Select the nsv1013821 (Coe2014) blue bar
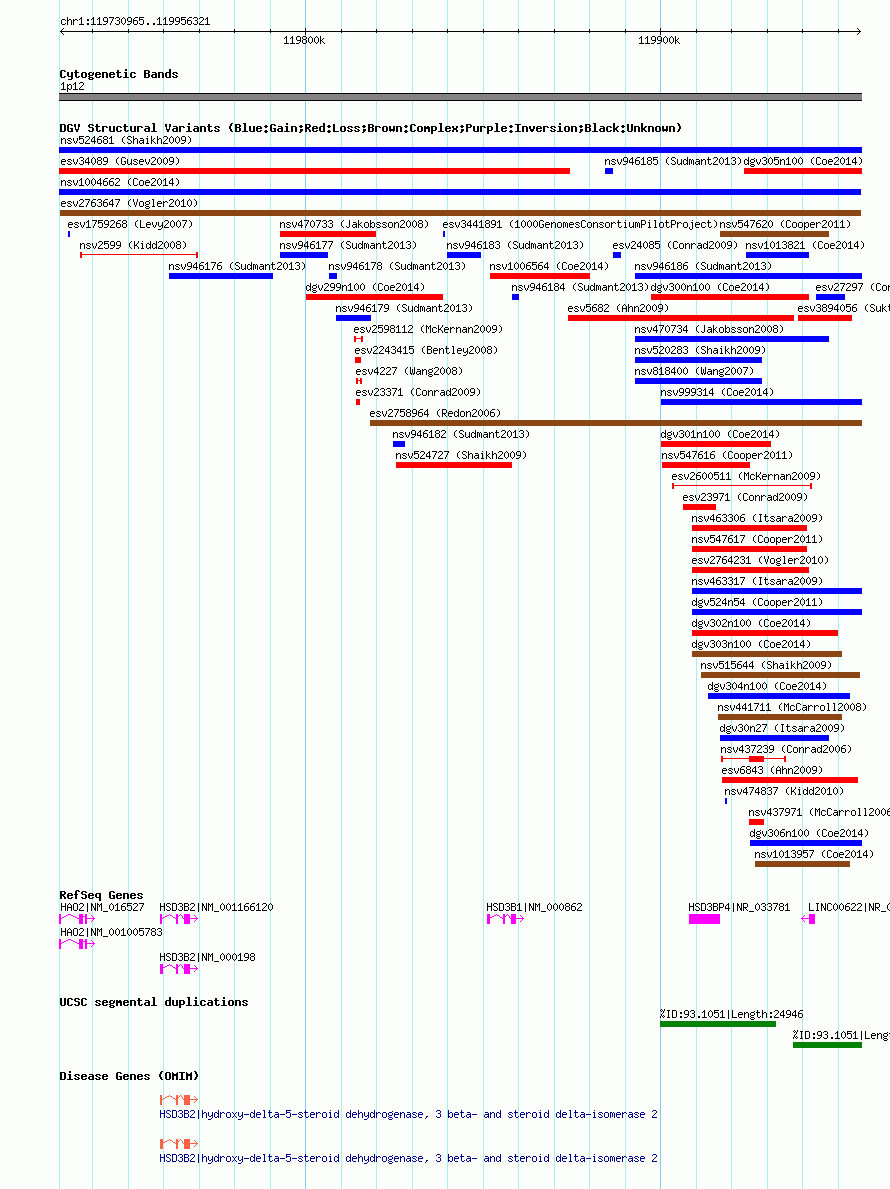 [778, 255]
